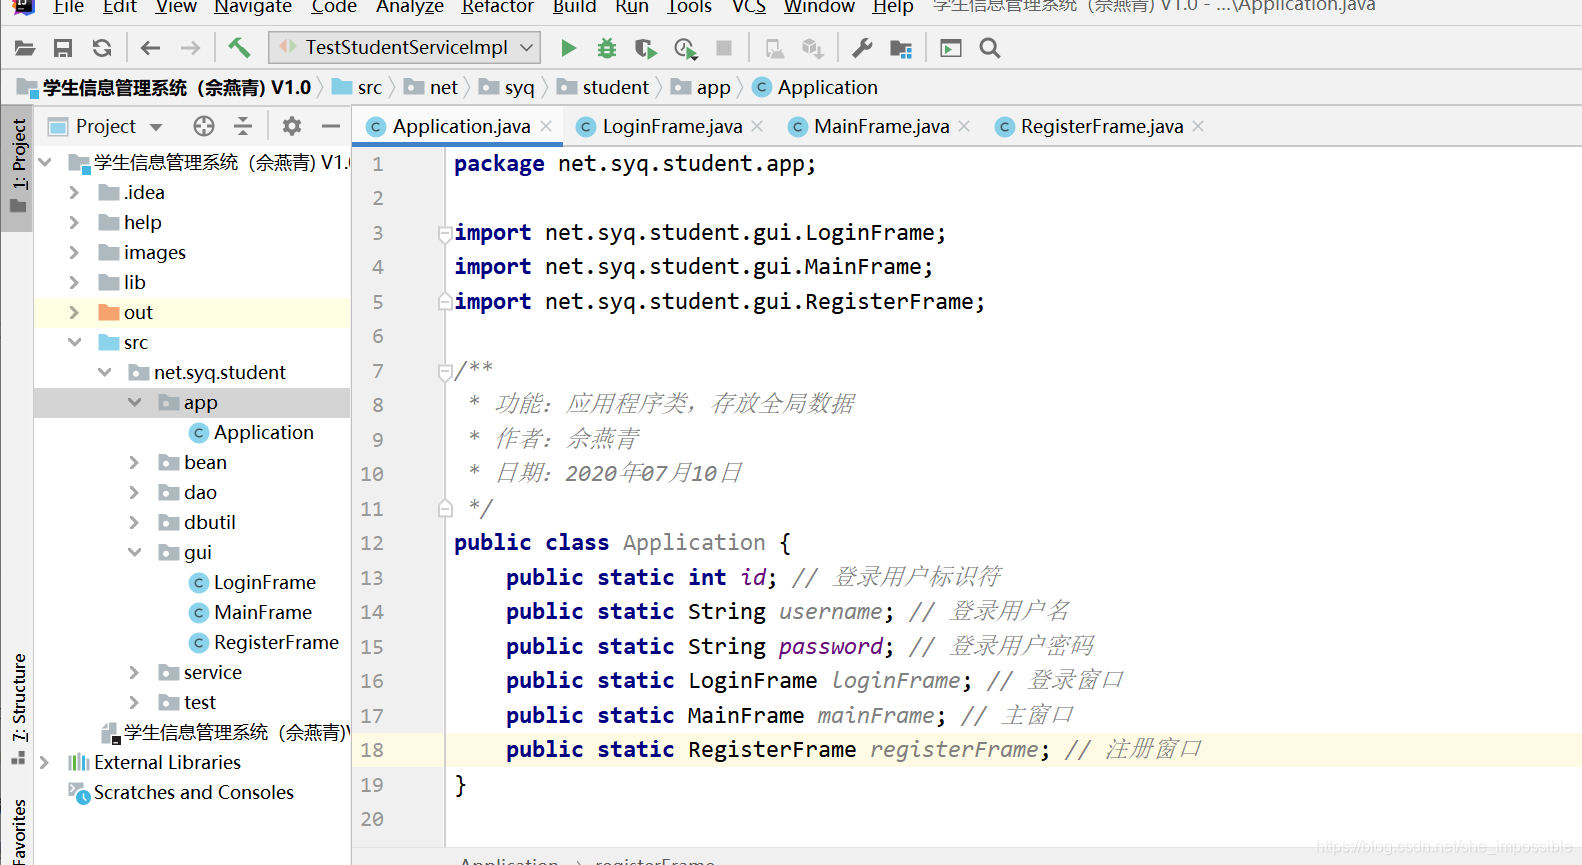1582x865 pixels.
Task: Click the syq breadcrumb in navigation bar
Action: pyautogui.click(x=507, y=87)
